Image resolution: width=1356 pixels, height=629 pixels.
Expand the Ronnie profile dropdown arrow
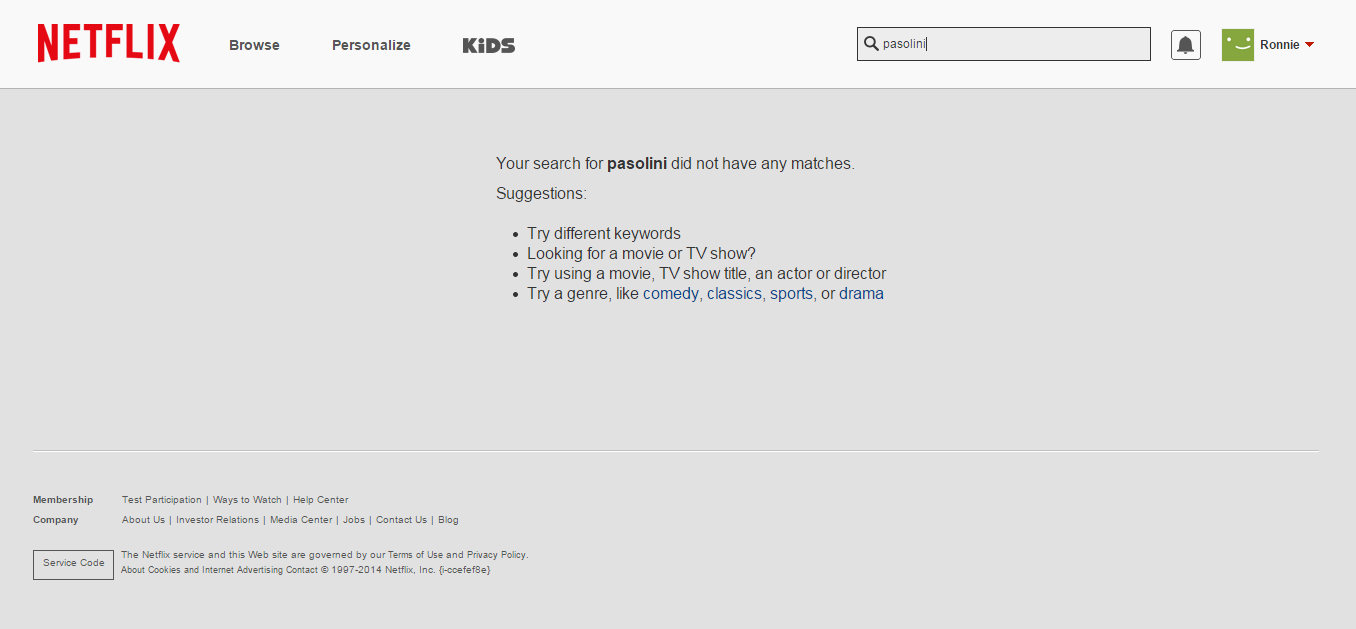pyautogui.click(x=1309, y=45)
